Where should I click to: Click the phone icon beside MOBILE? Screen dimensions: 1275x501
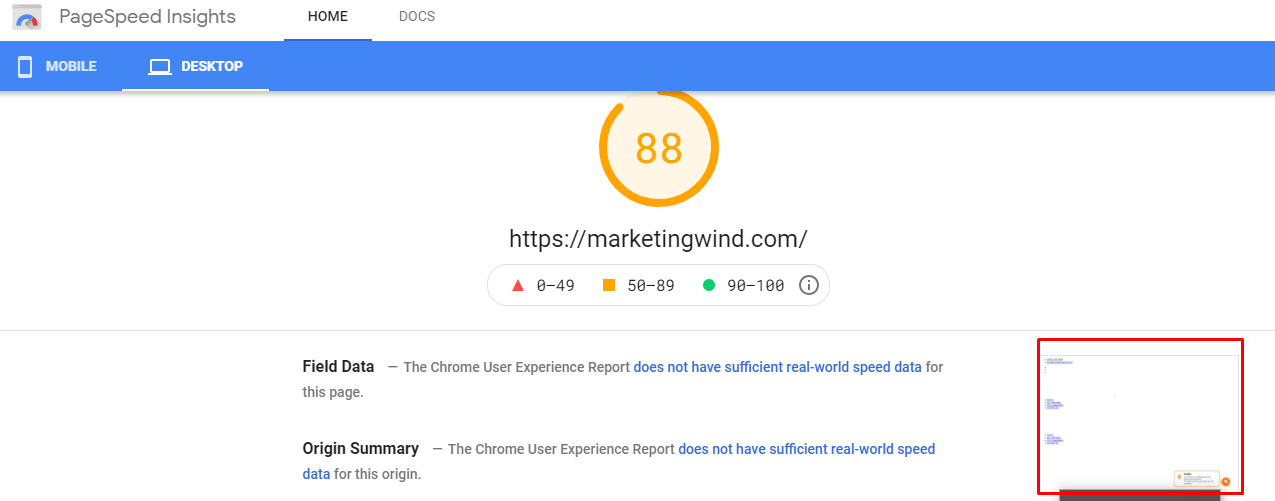[x=25, y=67]
